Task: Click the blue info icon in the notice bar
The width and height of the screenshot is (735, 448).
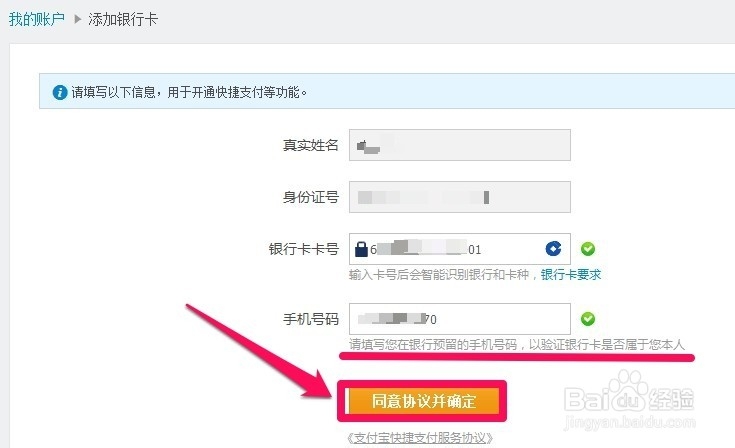Action: (x=60, y=92)
